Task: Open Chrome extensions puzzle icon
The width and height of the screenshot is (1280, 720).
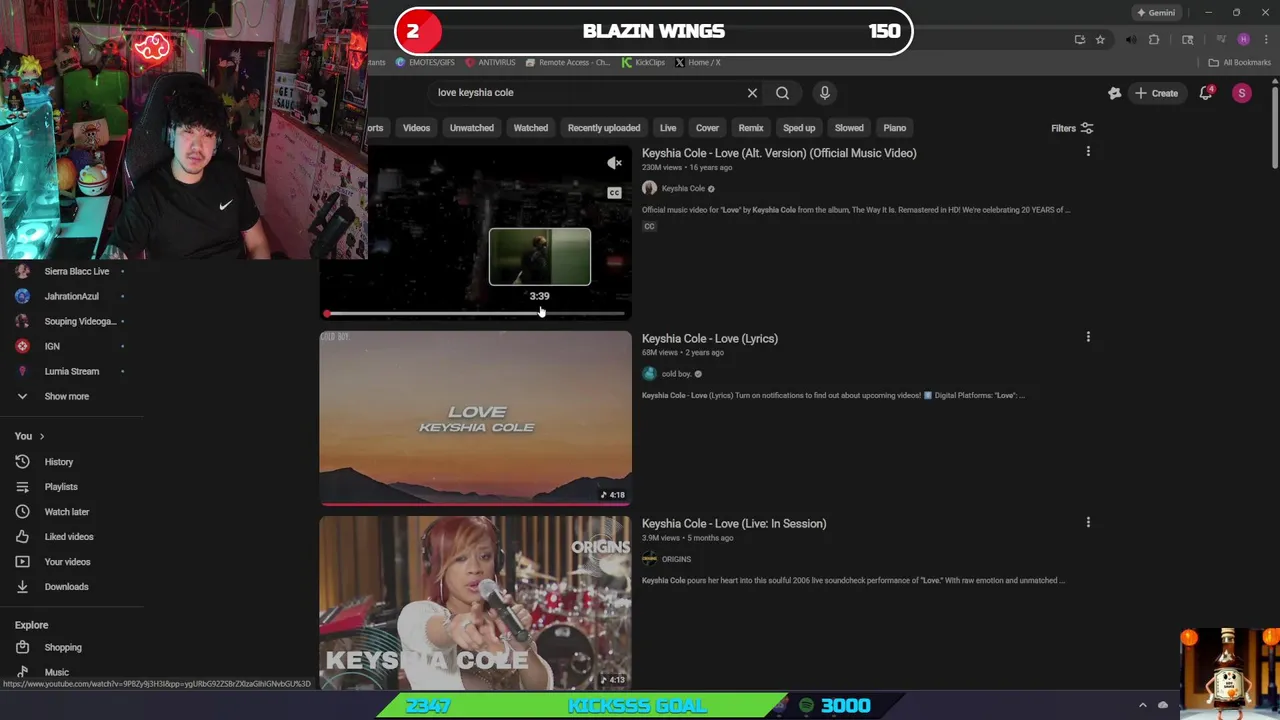Action: click(1153, 40)
